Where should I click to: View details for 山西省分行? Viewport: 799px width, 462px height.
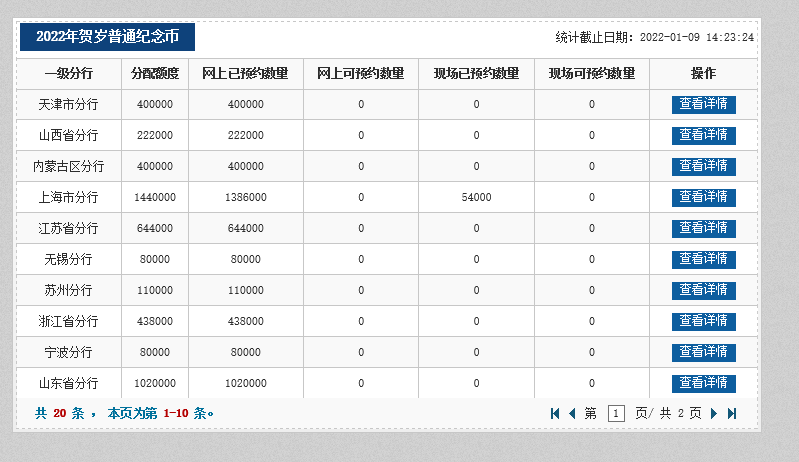703,135
